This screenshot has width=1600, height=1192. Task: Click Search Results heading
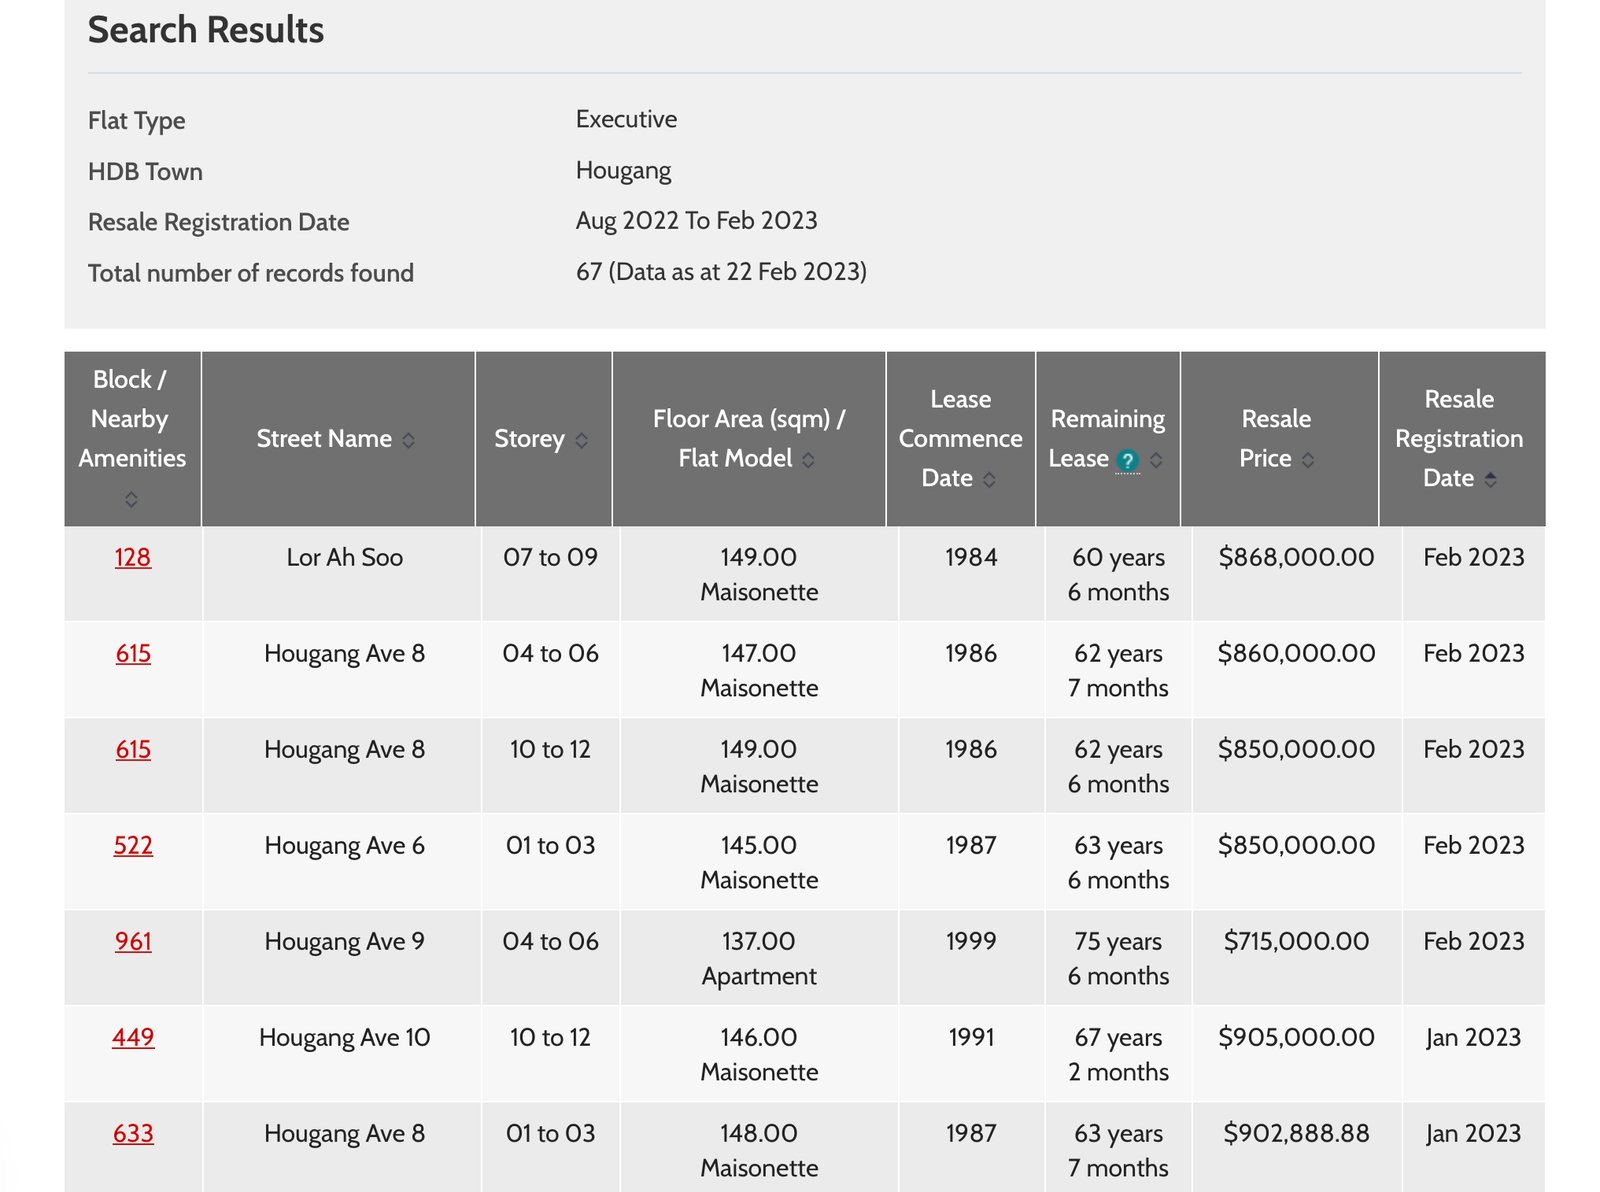[206, 30]
